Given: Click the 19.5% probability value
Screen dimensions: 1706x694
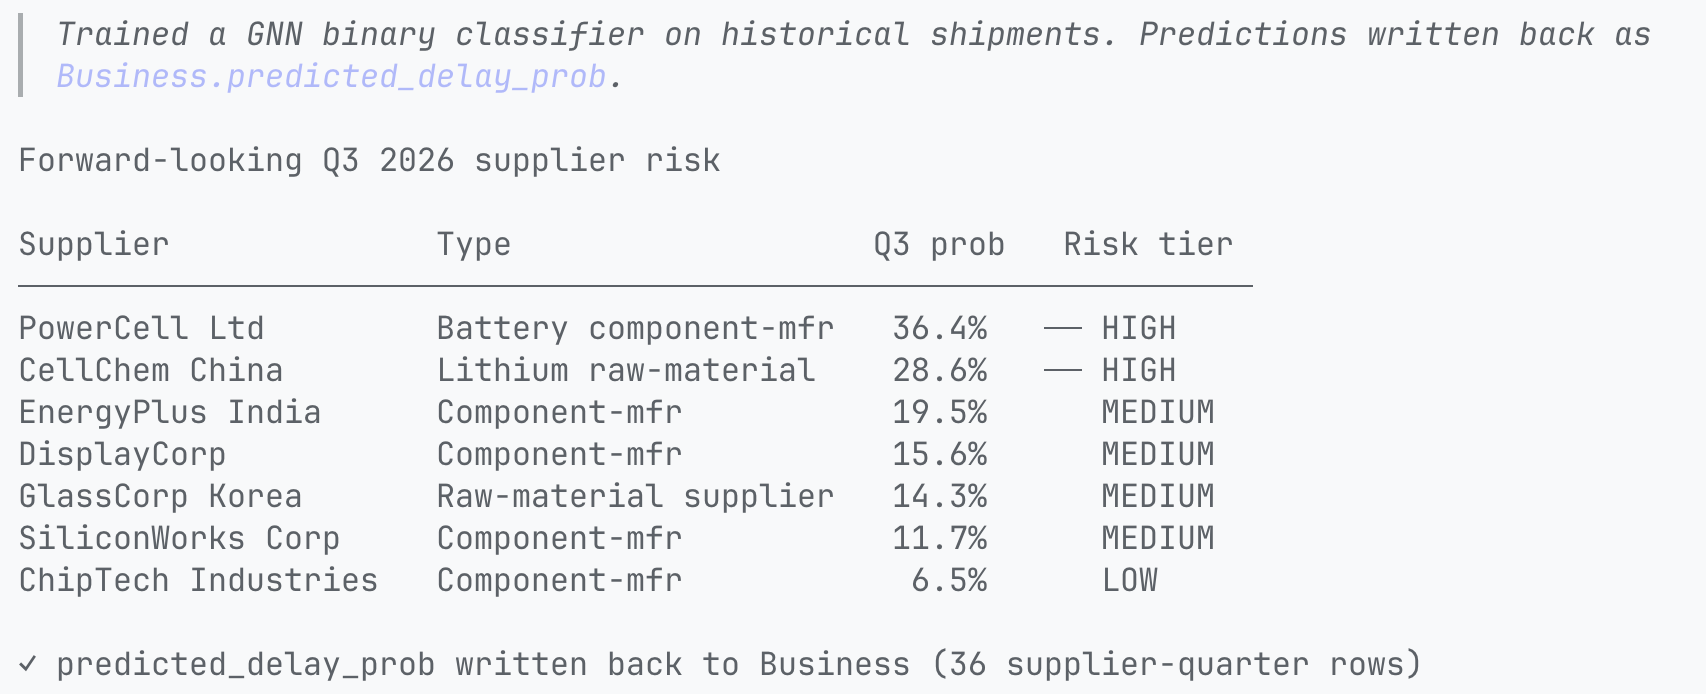Looking at the screenshot, I should [x=939, y=413].
